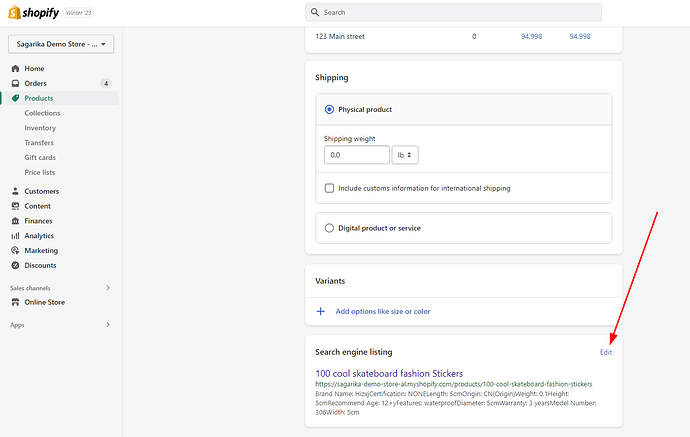Click the Marketing icon in sidebar
This screenshot has width=690, height=437.
point(15,251)
